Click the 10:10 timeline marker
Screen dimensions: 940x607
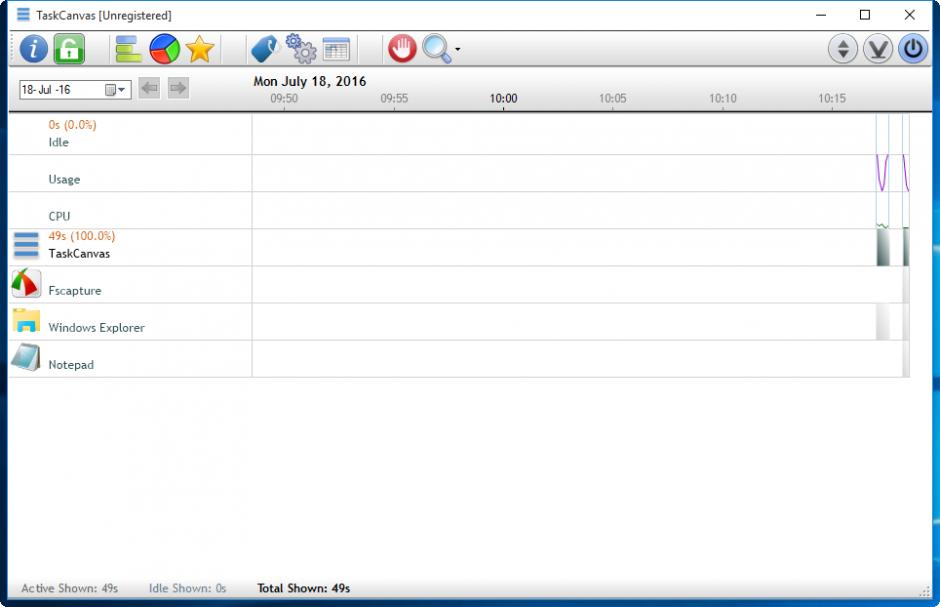coord(722,98)
